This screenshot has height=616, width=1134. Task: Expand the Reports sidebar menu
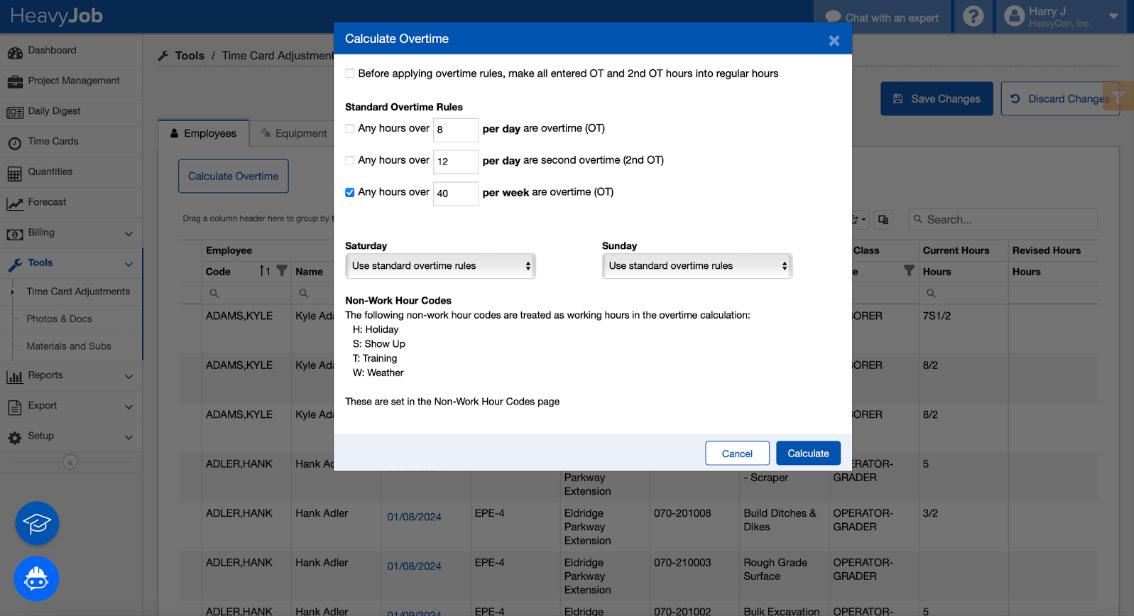tap(129, 376)
